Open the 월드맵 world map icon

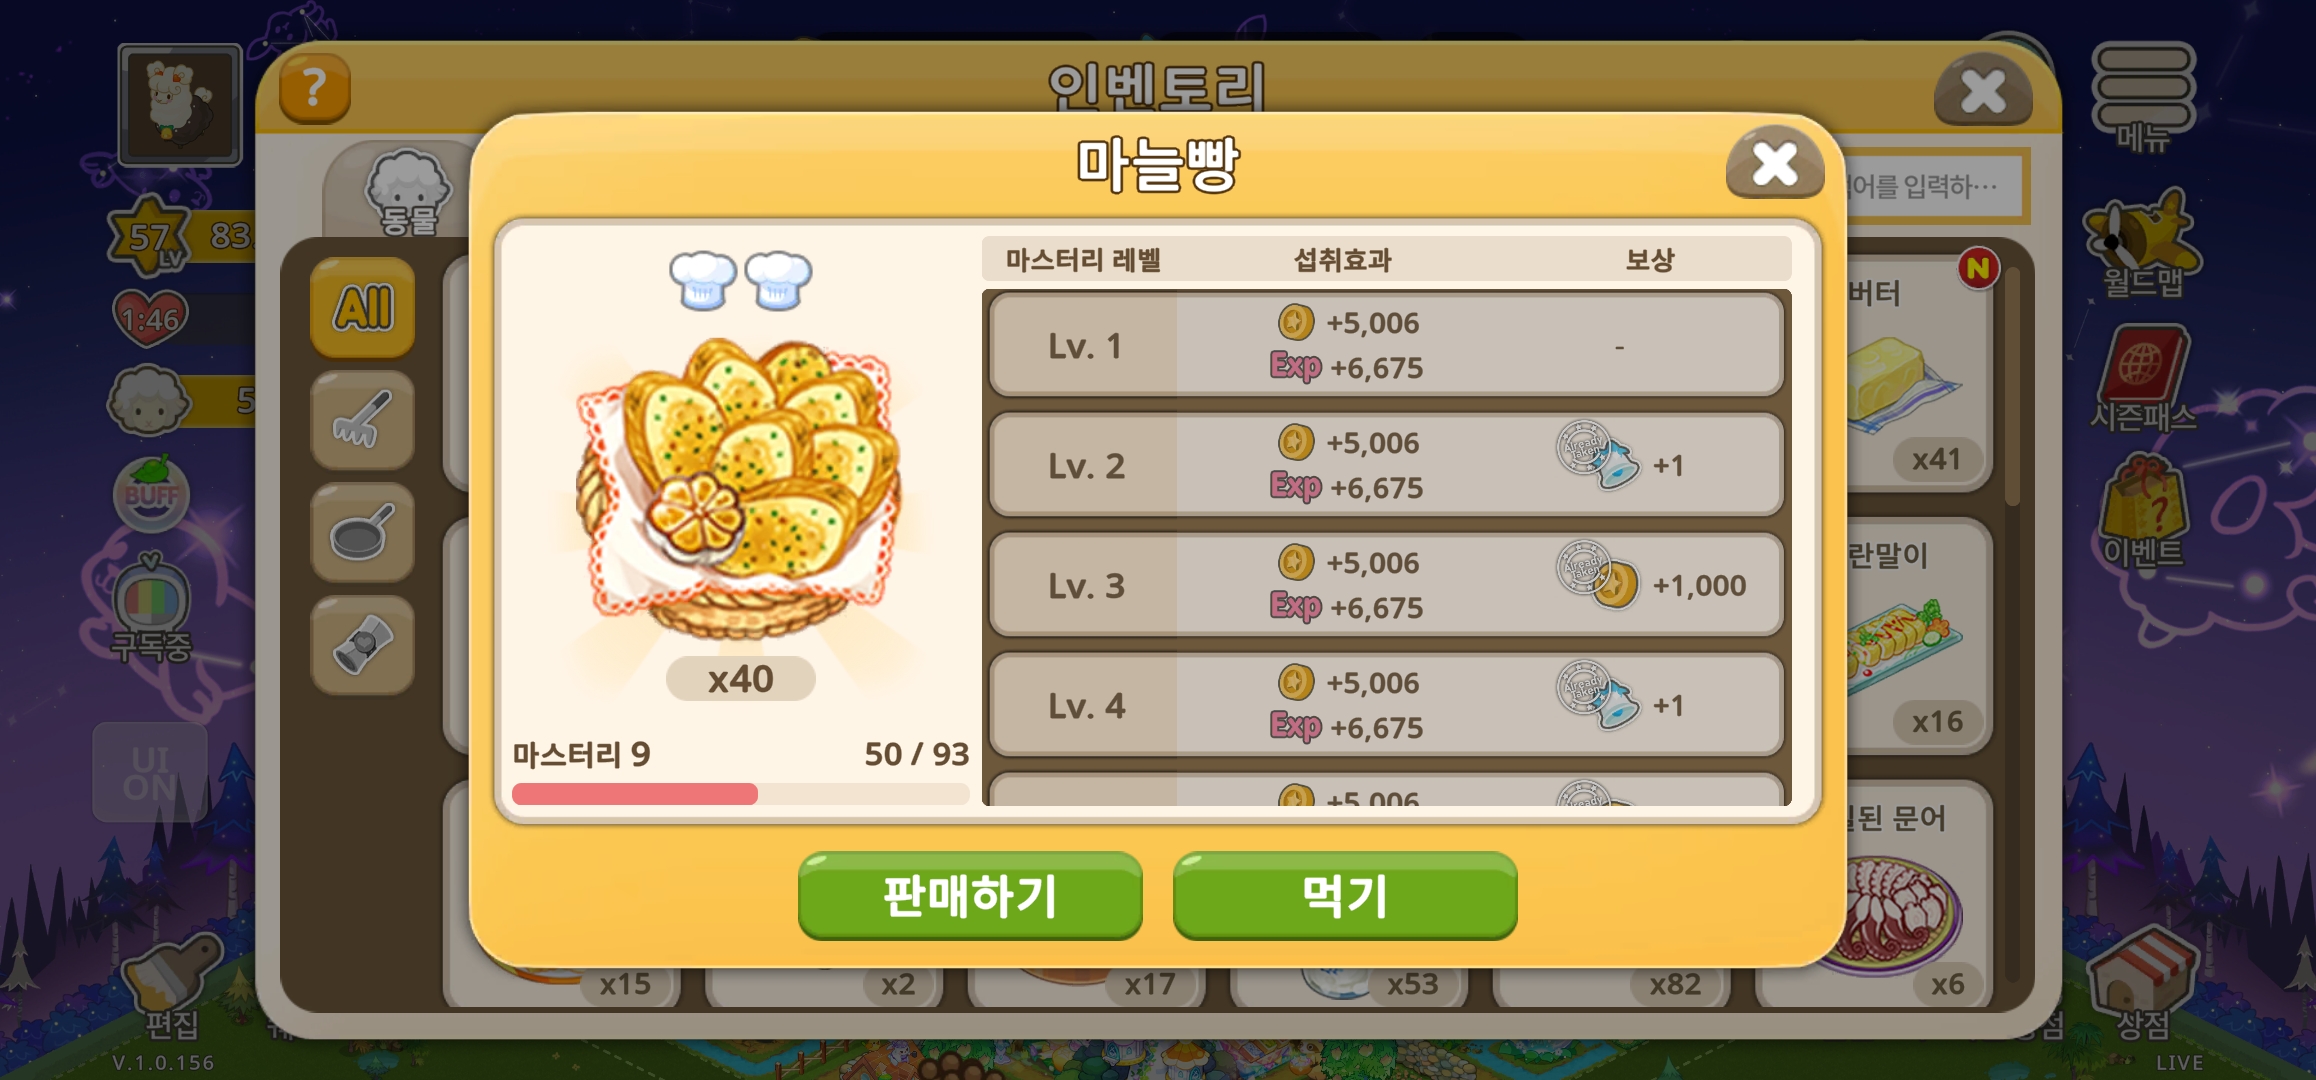coord(2142,245)
